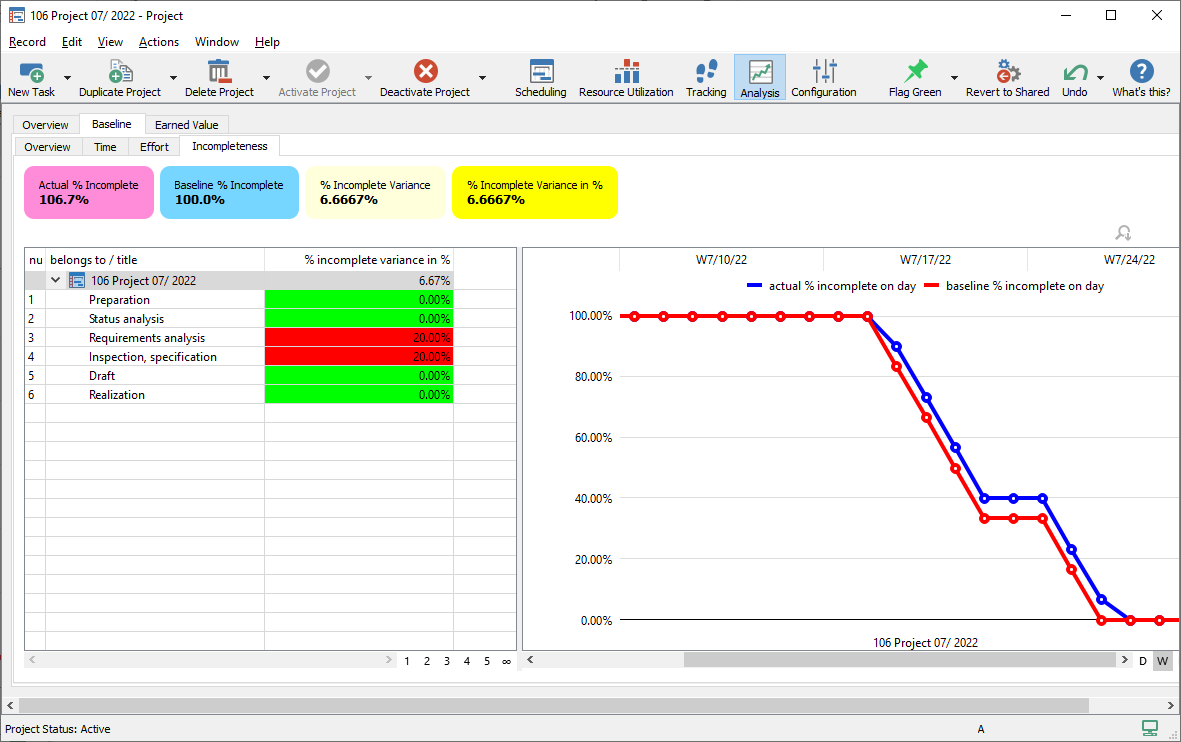Screen dimensions: 1181x742
Task: Open the Actions menu
Action: point(159,42)
